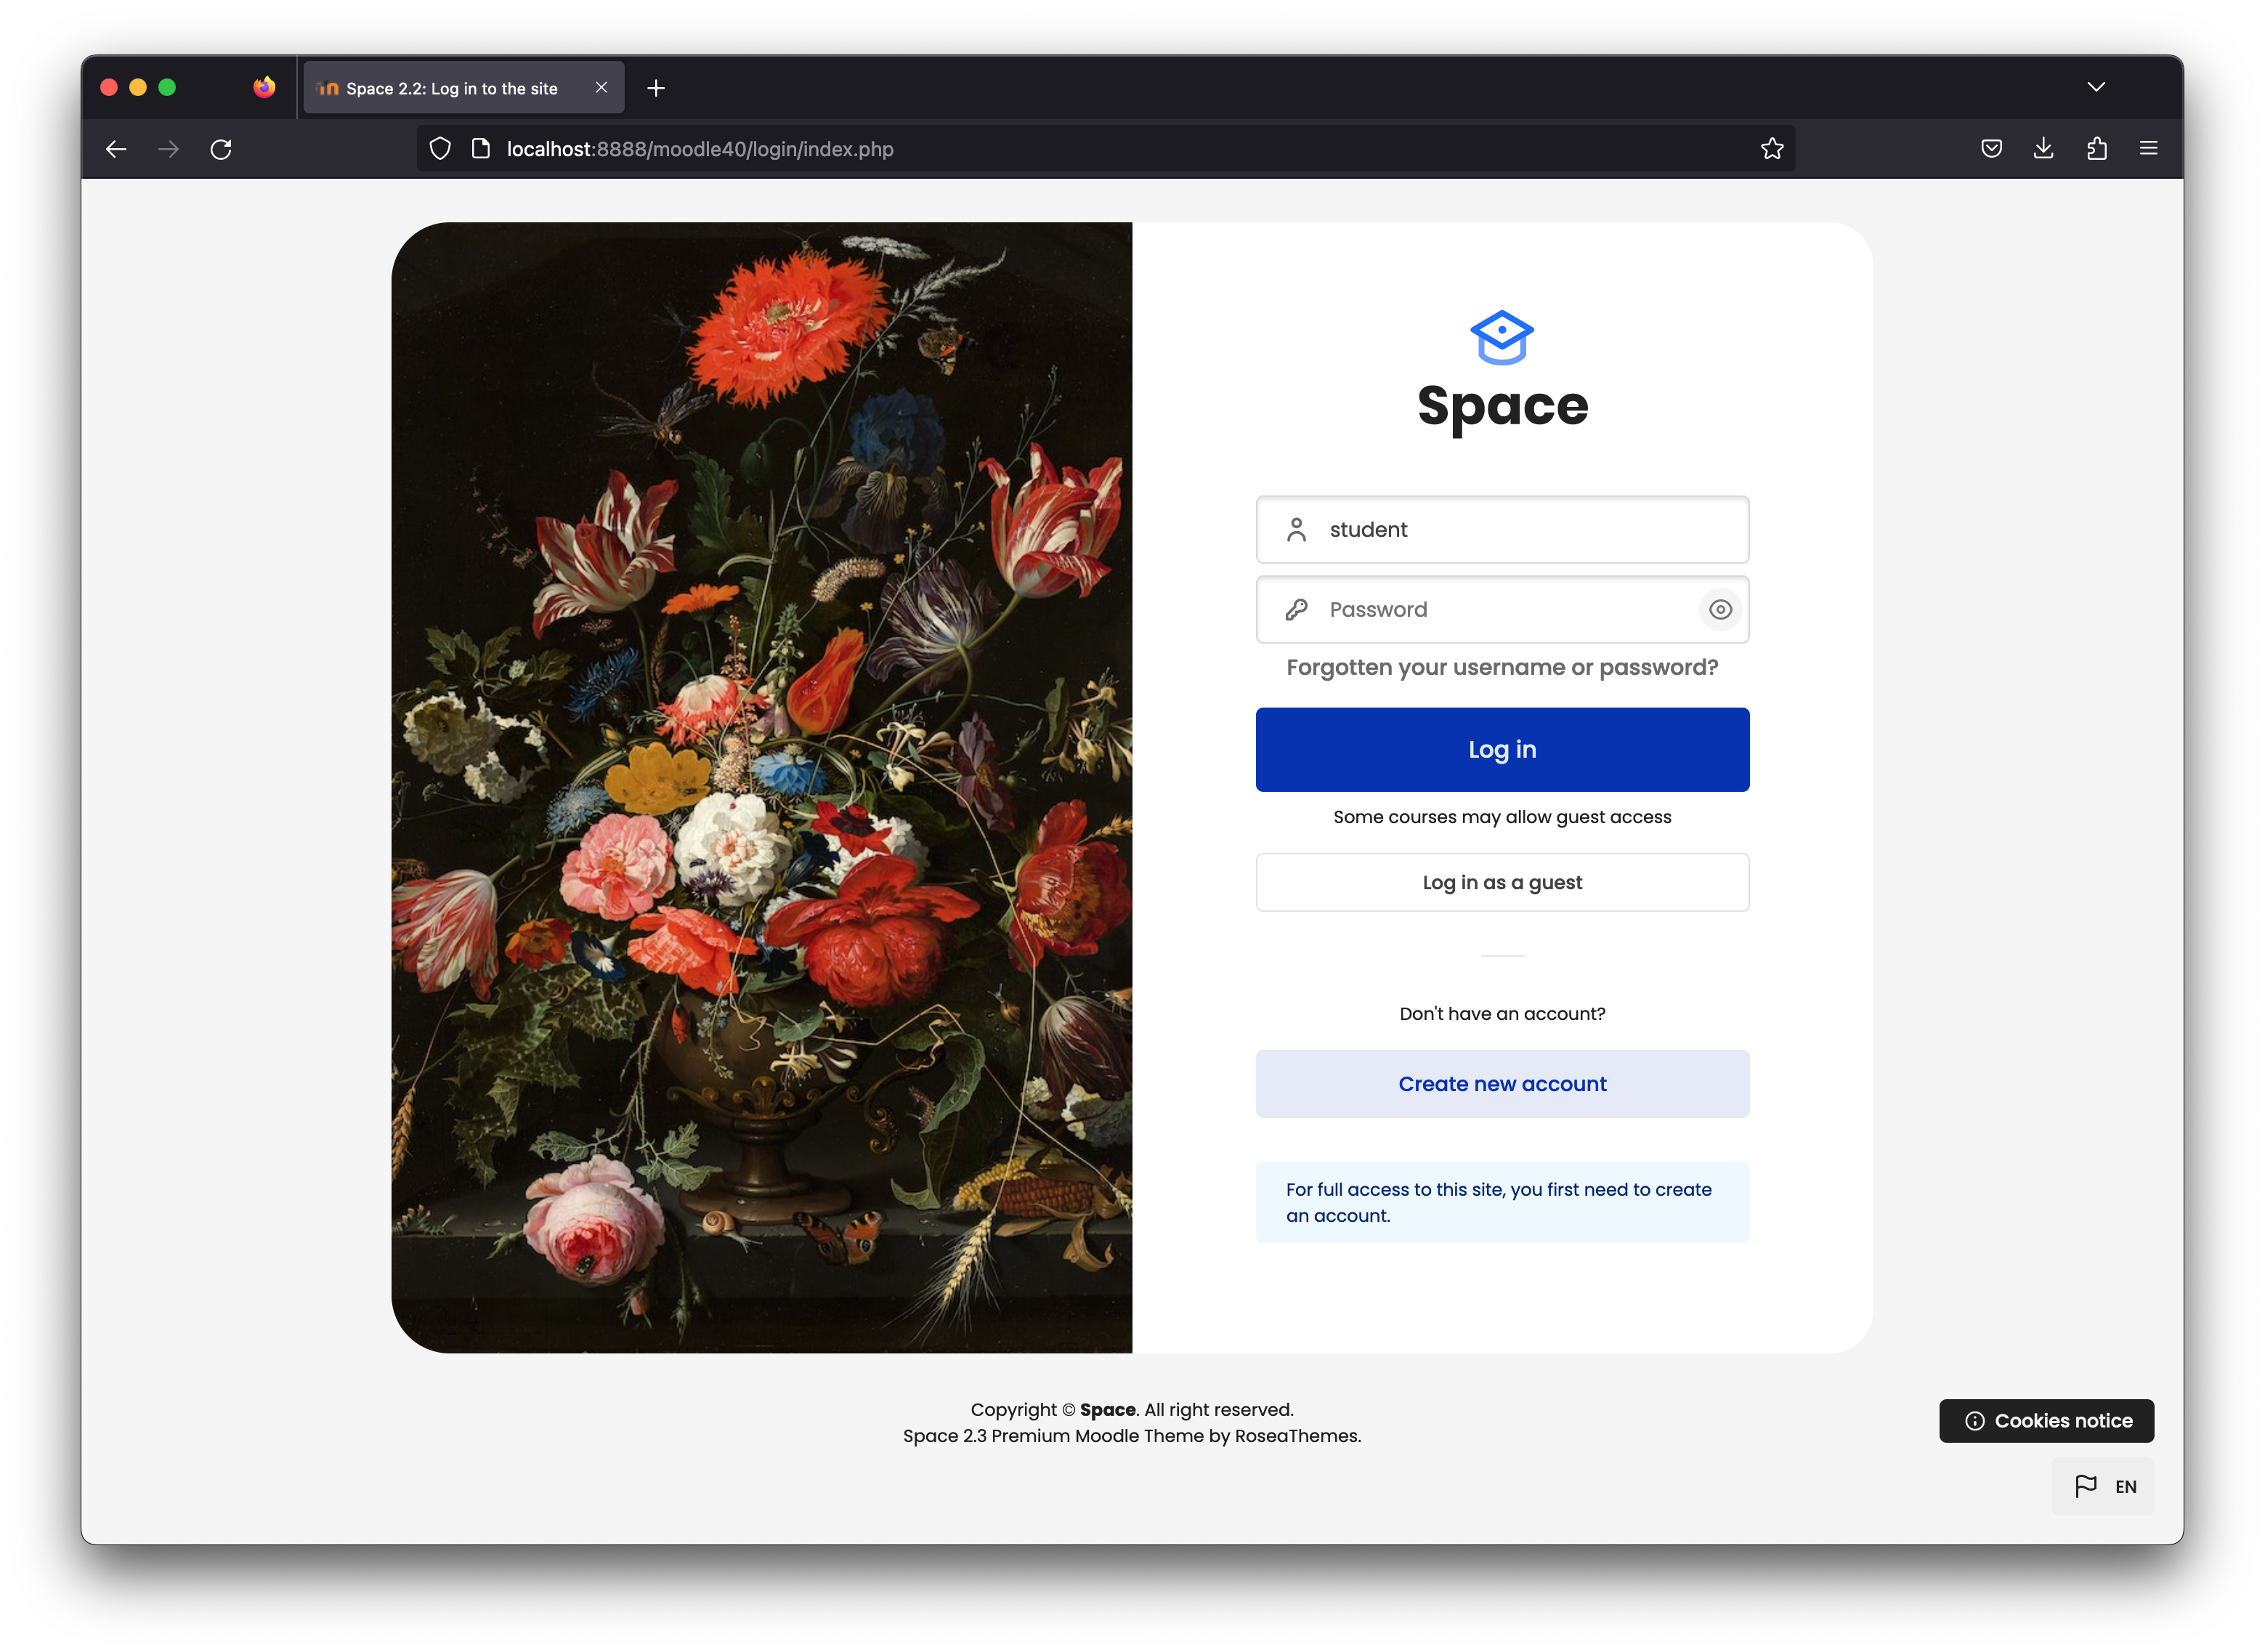Open Forgotten your username or password link

(1502, 667)
